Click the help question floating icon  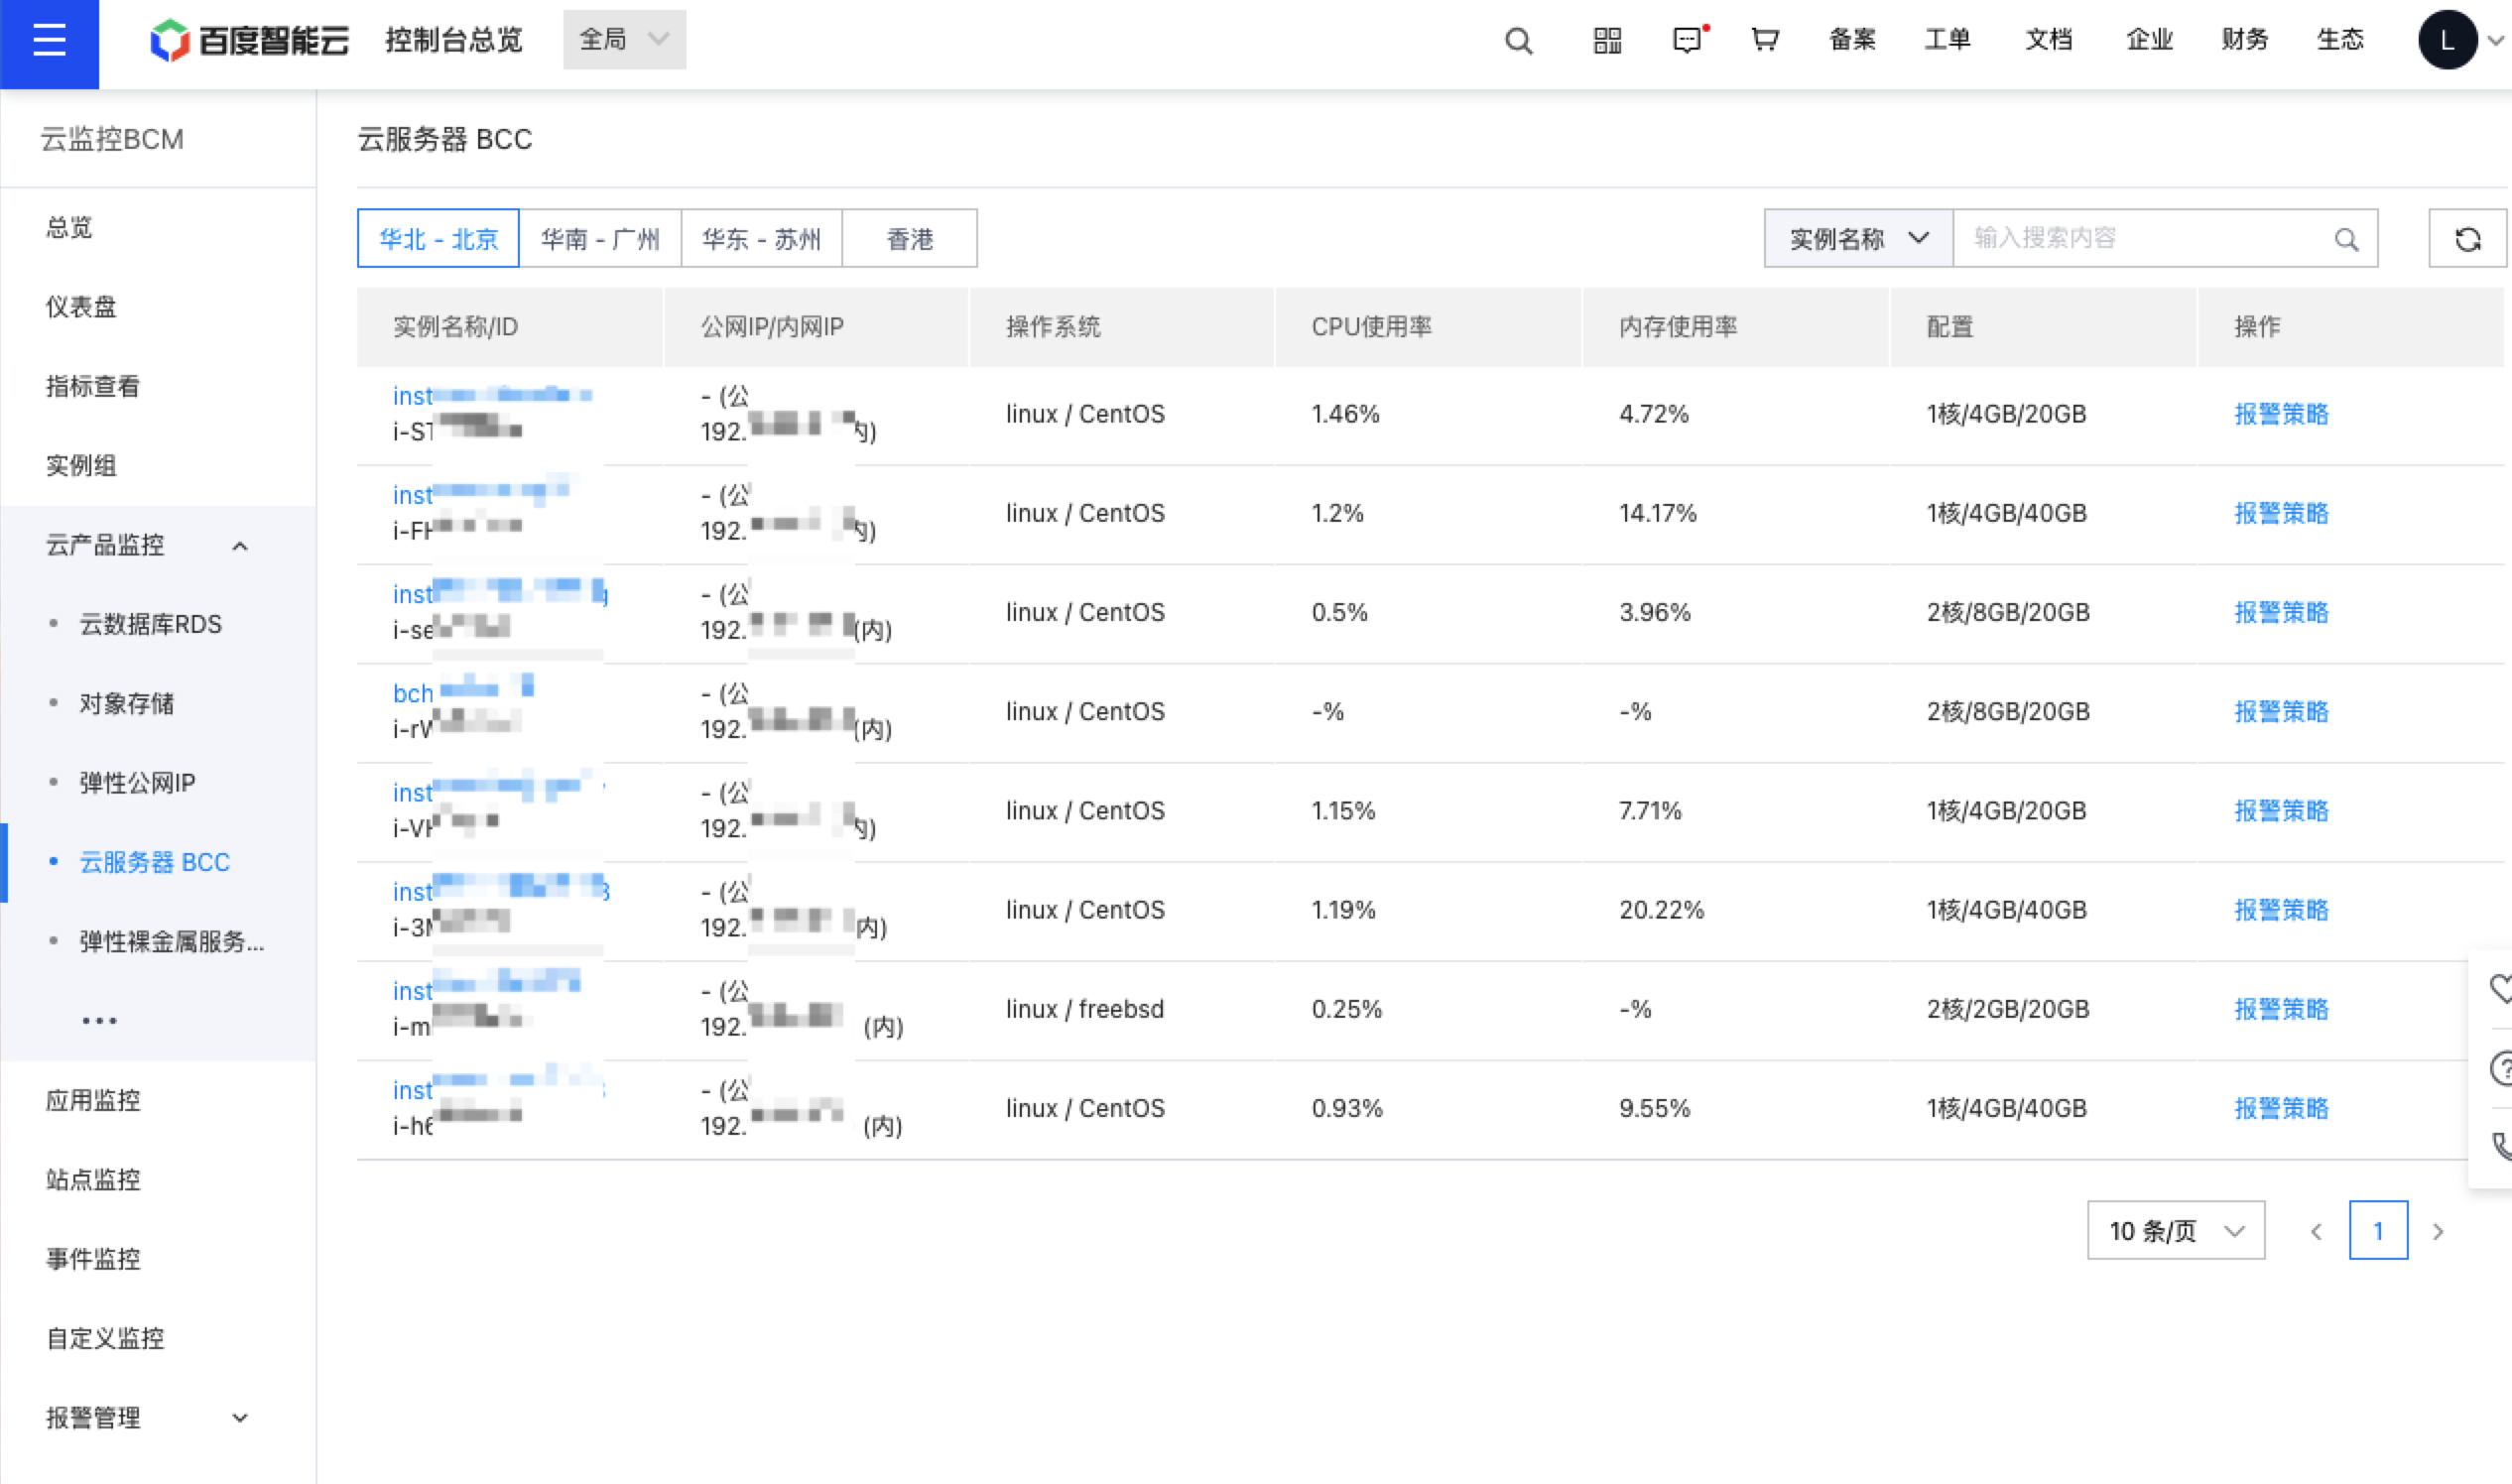[2500, 1068]
